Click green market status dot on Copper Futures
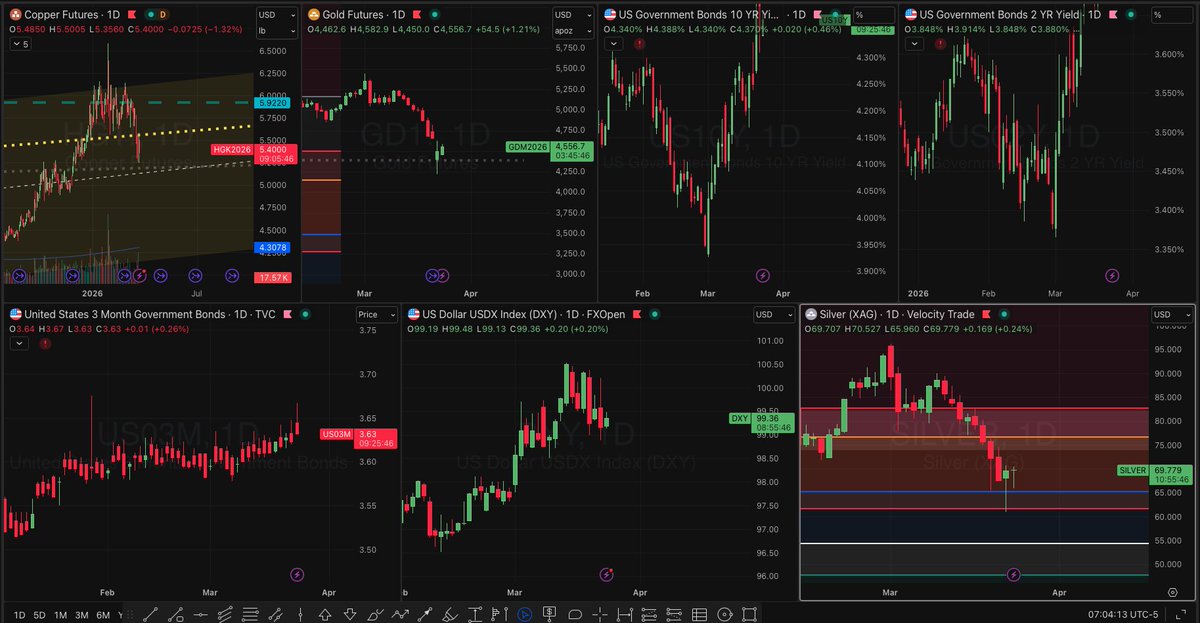The image size is (1200, 623). point(150,15)
